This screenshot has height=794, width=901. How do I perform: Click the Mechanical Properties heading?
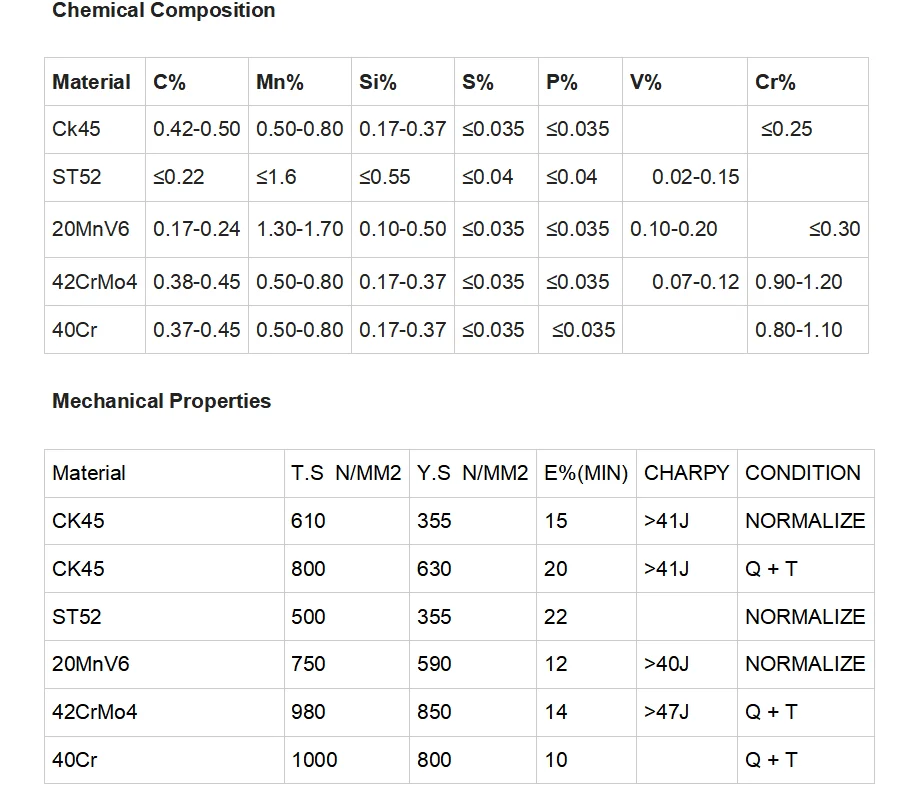point(161,401)
